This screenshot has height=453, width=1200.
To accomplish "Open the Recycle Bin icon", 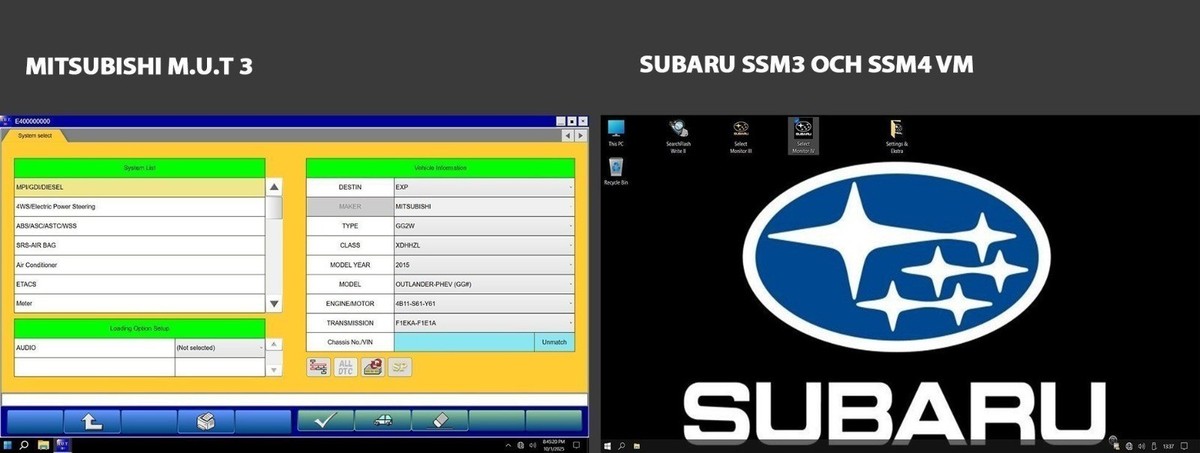I will pyautogui.click(x=616, y=172).
